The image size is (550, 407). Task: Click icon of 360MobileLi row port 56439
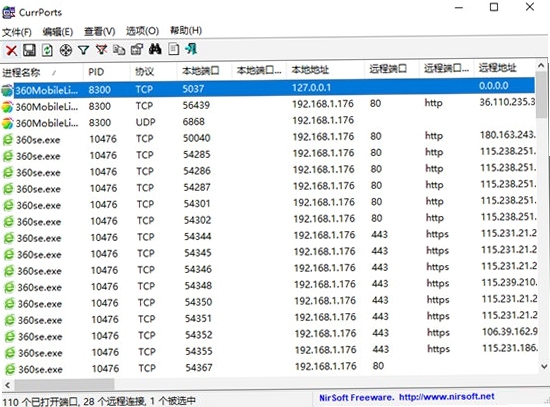pos(7,107)
